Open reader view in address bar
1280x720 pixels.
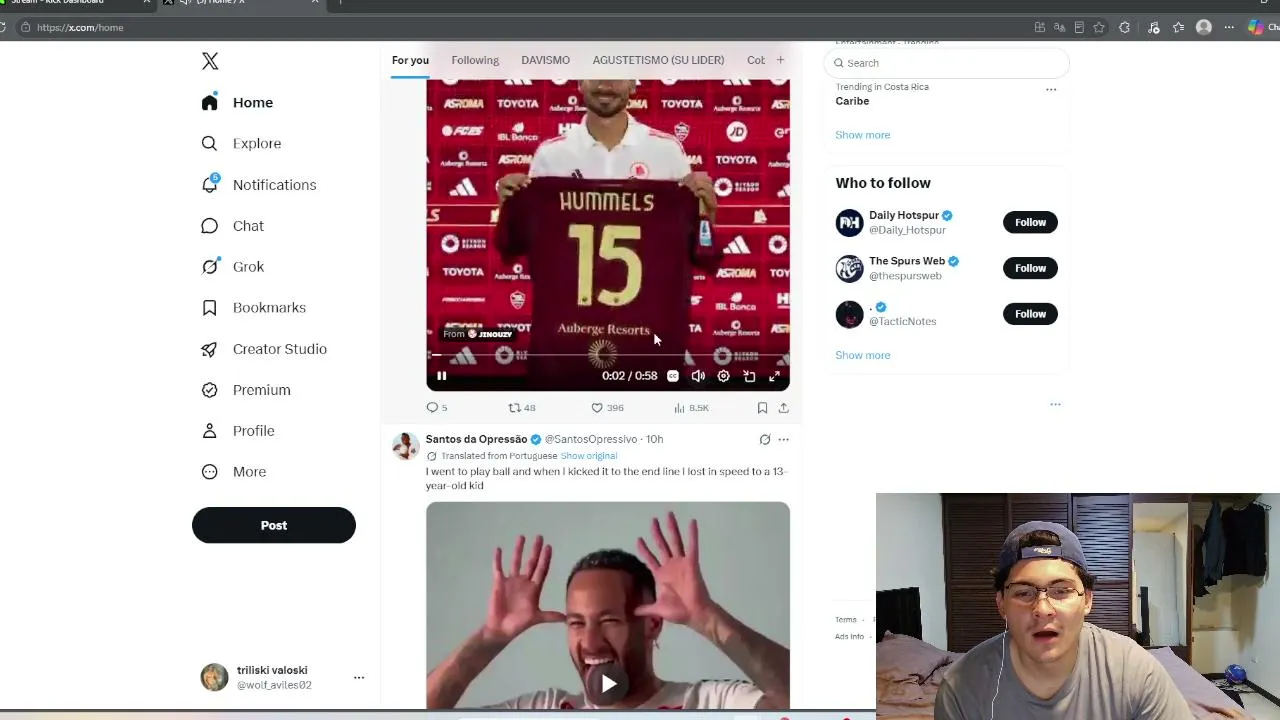point(1079,27)
